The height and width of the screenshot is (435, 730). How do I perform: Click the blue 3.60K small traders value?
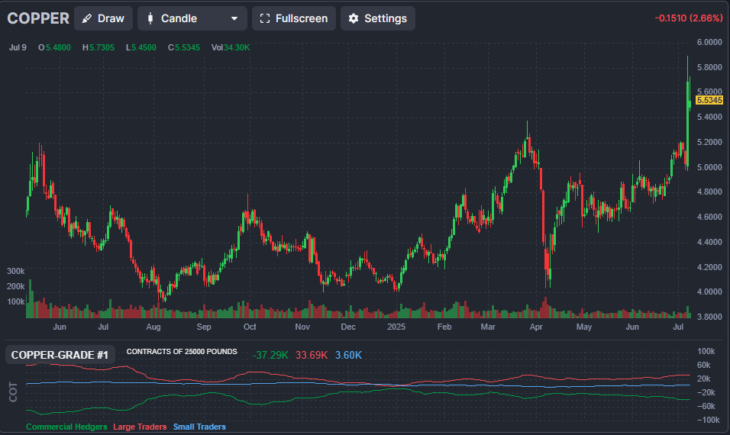coord(348,355)
